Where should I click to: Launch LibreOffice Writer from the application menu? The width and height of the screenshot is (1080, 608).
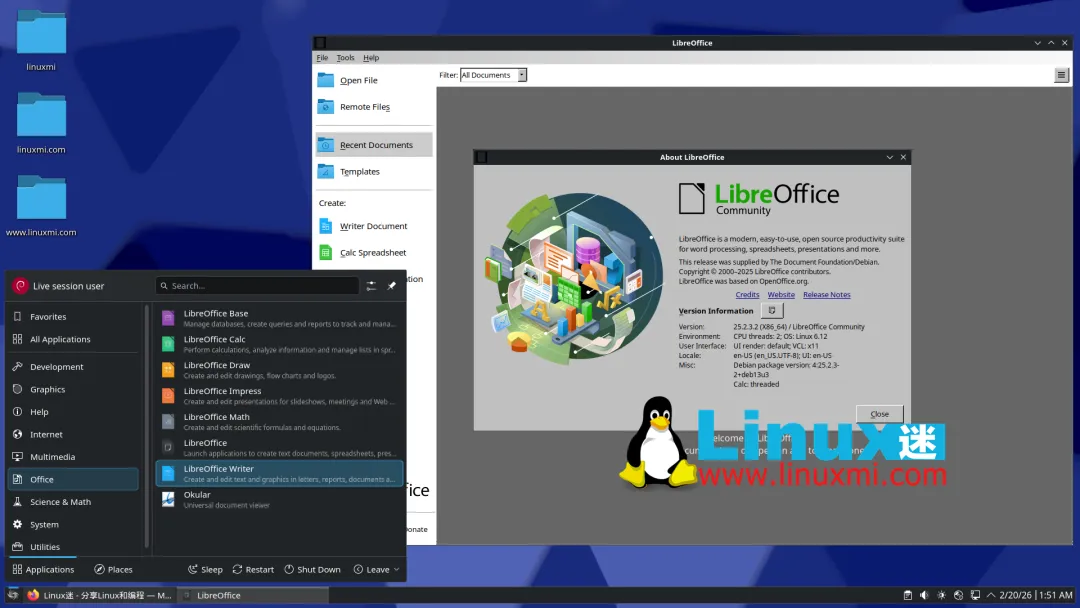279,474
